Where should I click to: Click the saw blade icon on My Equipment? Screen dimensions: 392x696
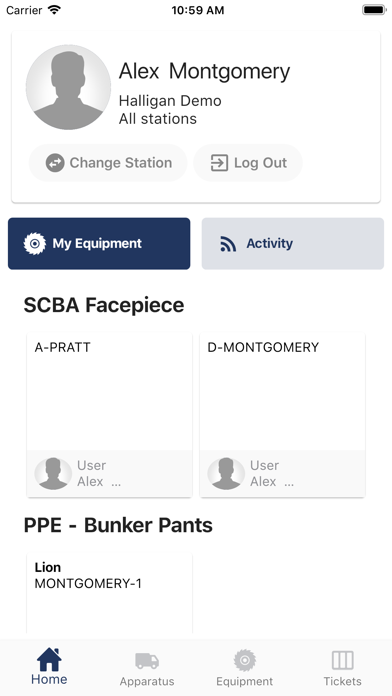tap(35, 243)
